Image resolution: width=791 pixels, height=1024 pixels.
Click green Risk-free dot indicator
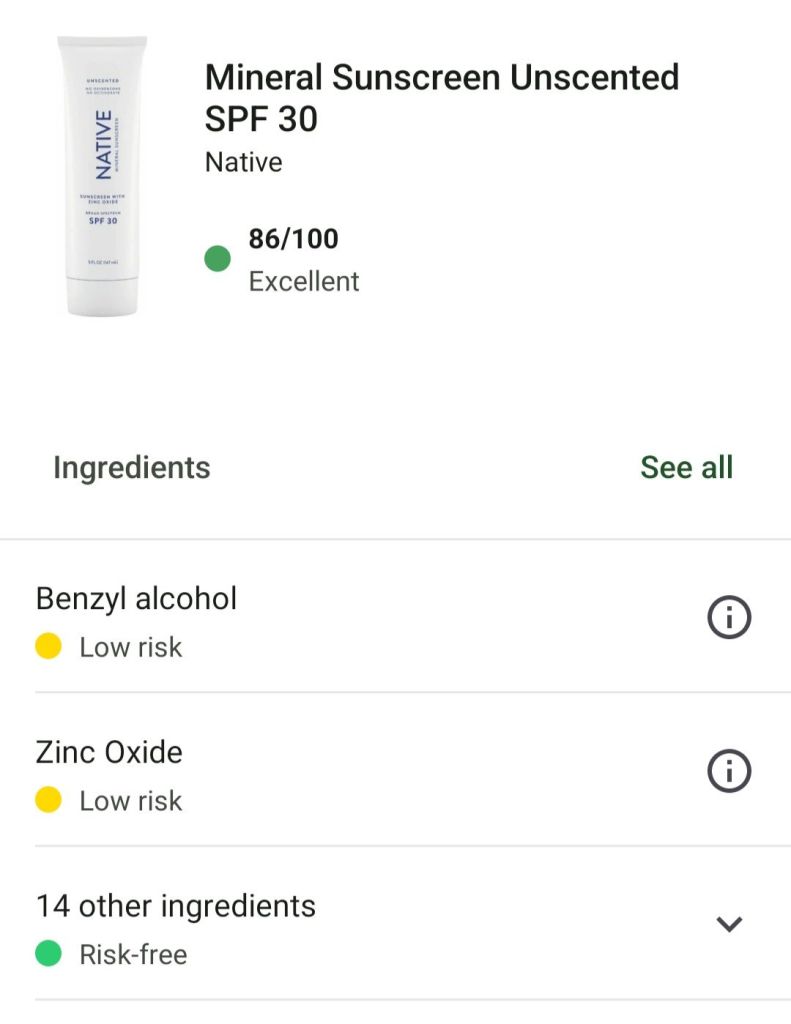tap(48, 954)
